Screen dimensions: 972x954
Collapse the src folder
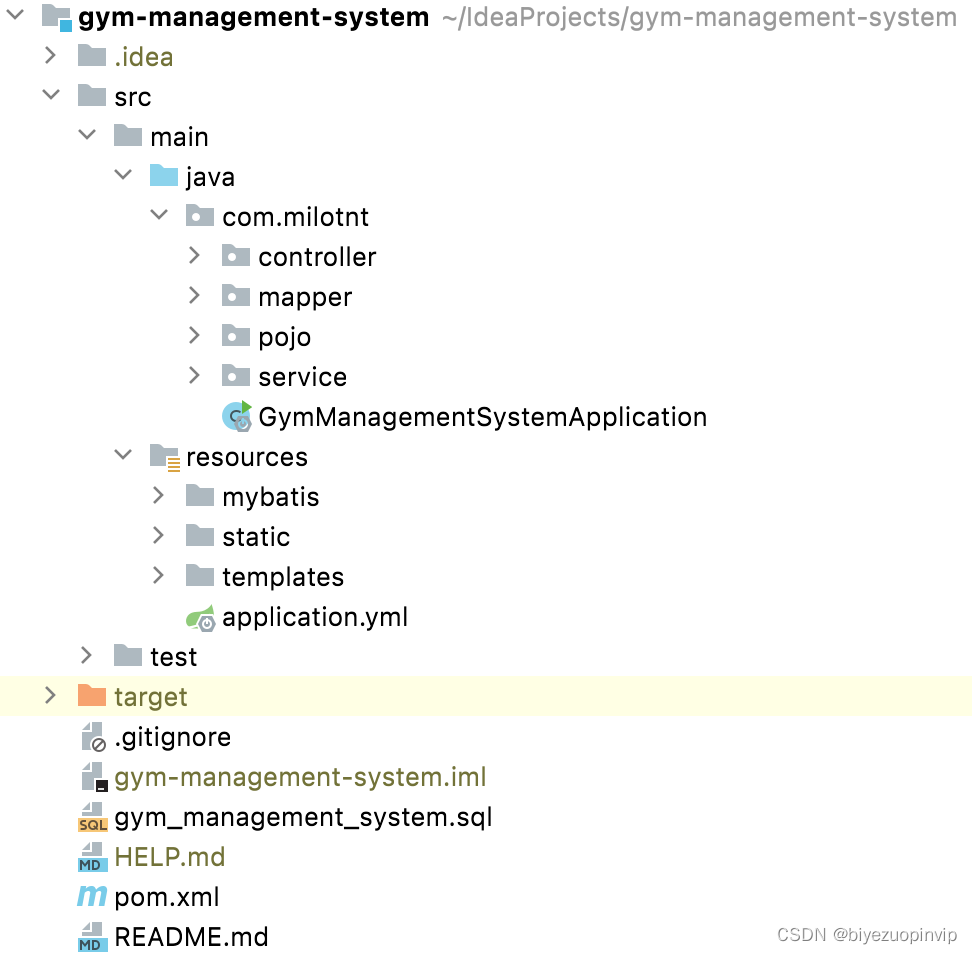point(51,95)
